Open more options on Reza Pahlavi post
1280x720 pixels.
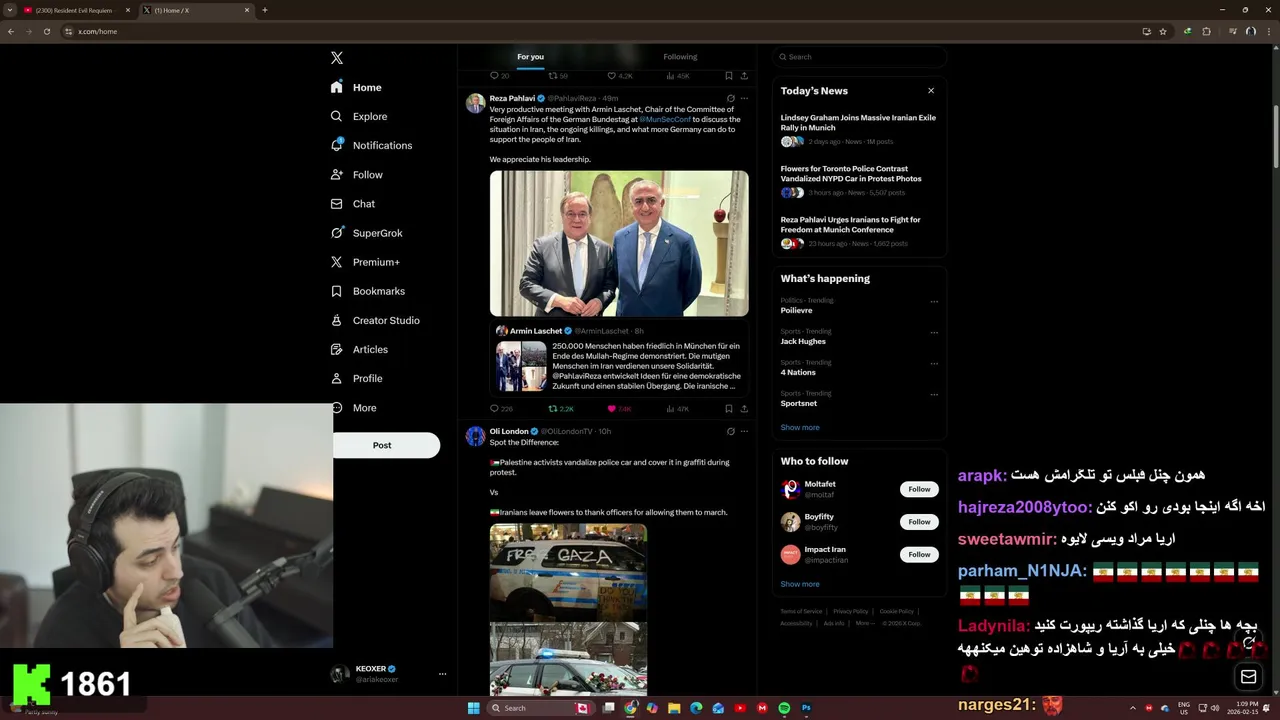[744, 98]
